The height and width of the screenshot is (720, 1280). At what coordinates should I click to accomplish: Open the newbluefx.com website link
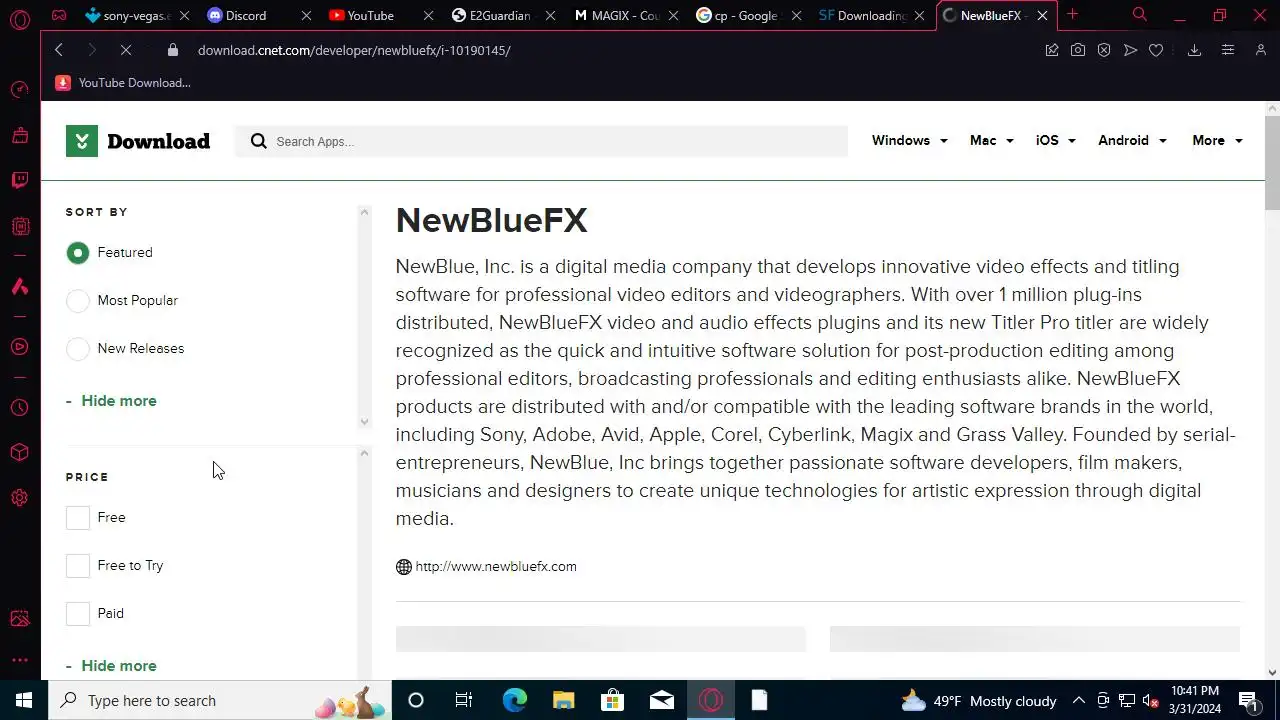pos(496,567)
